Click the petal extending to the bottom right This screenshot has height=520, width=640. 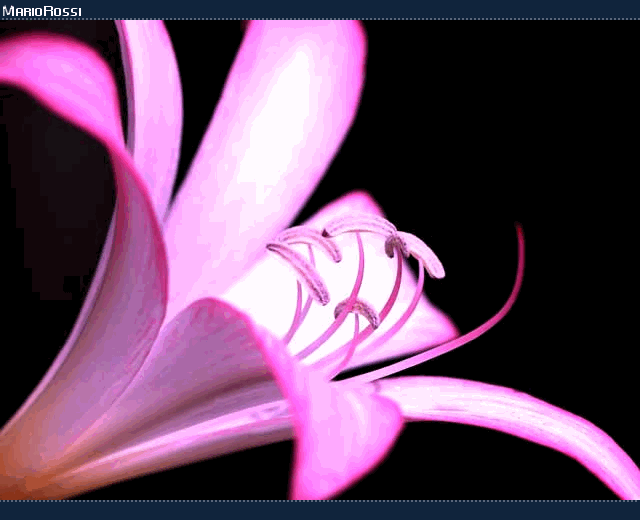coord(540,420)
